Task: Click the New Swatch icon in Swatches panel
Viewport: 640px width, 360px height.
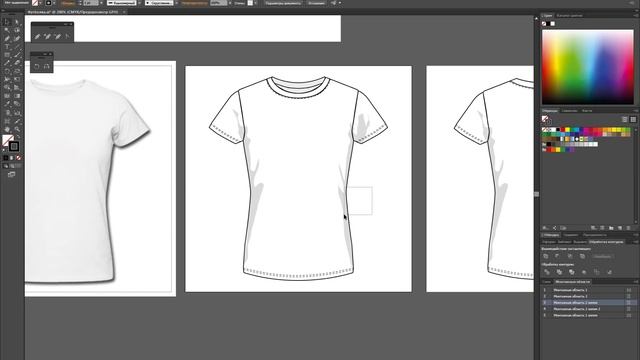Action: [620, 228]
